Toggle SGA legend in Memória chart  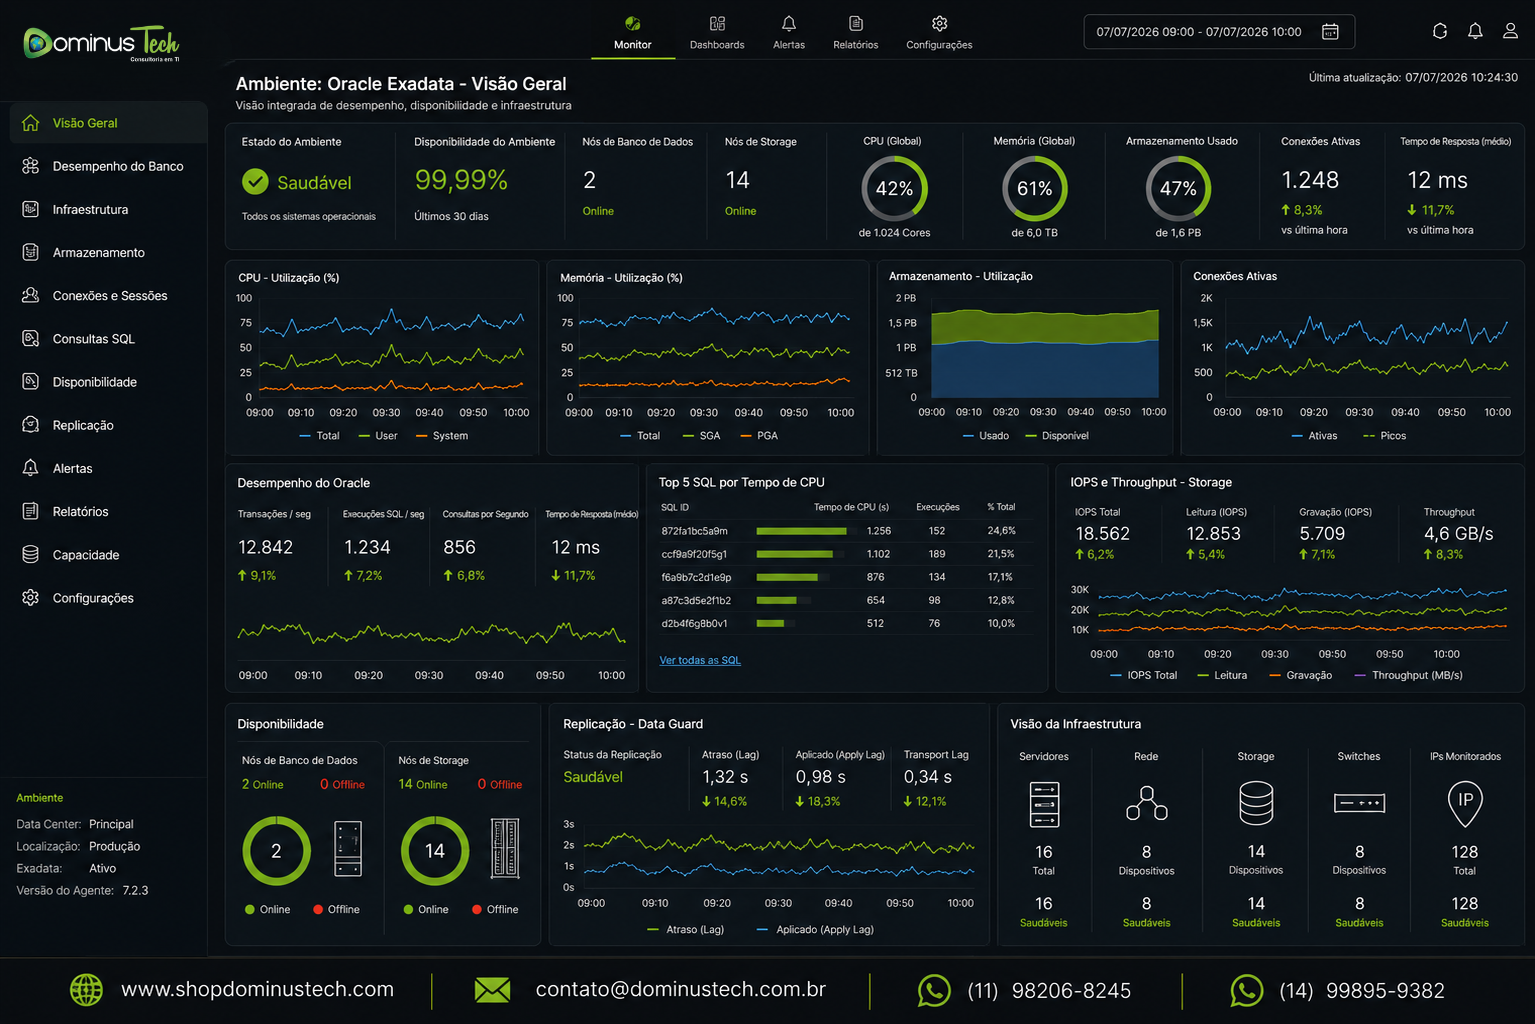(701, 436)
